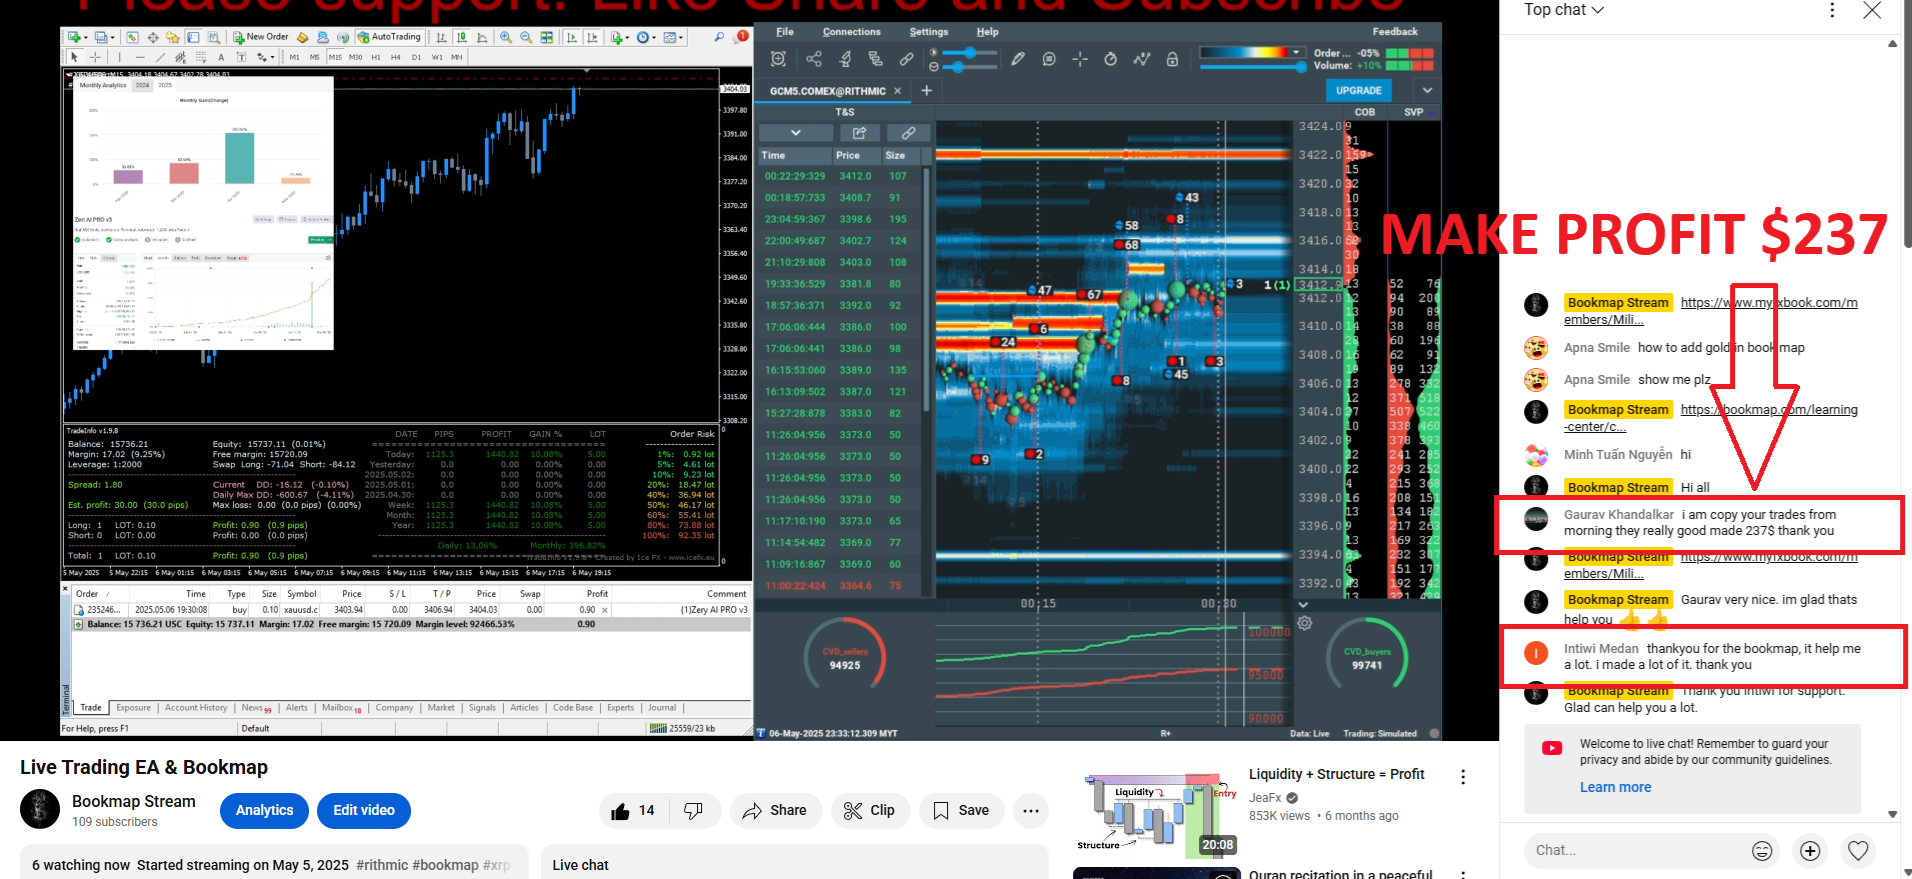Image resolution: width=1912 pixels, height=879 pixels.
Task: Select Bookmap pencil drawing tool
Action: [1018, 59]
